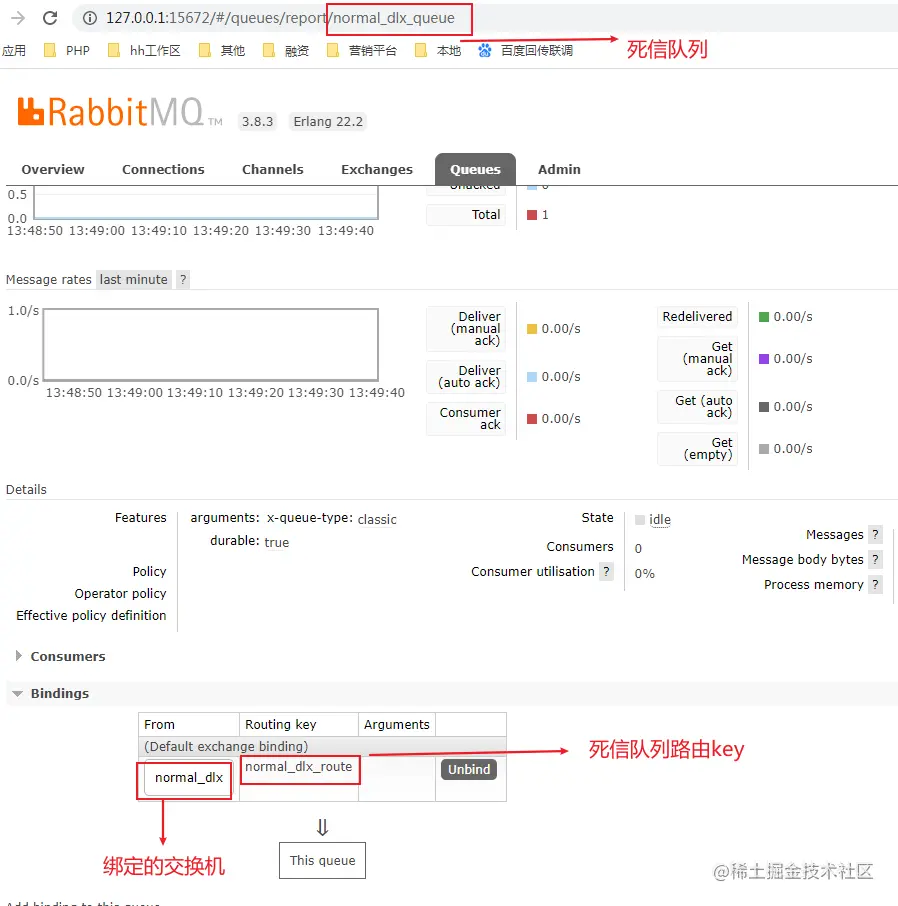Click the Get (empty) legend label
Screen dimensions: 898x906
click(697, 449)
